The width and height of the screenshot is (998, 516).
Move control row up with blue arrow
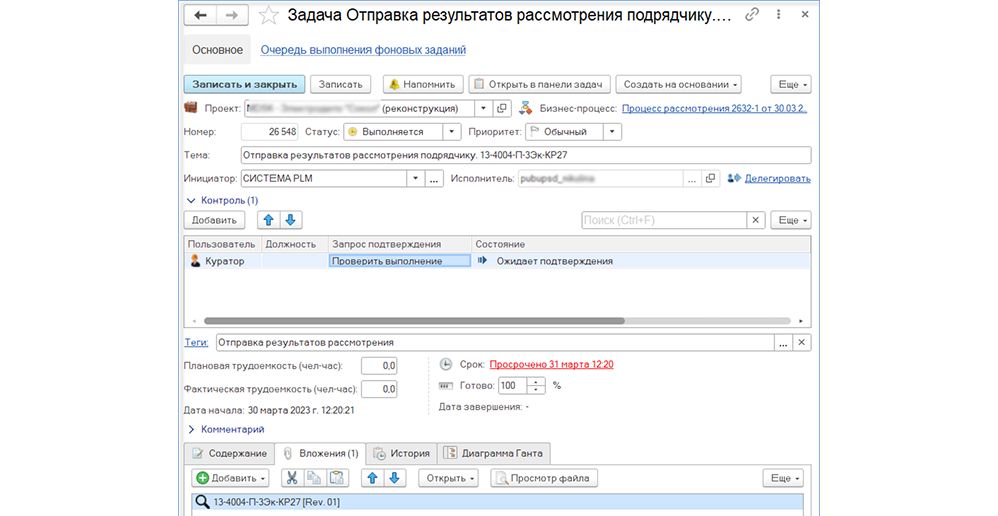coord(268,220)
